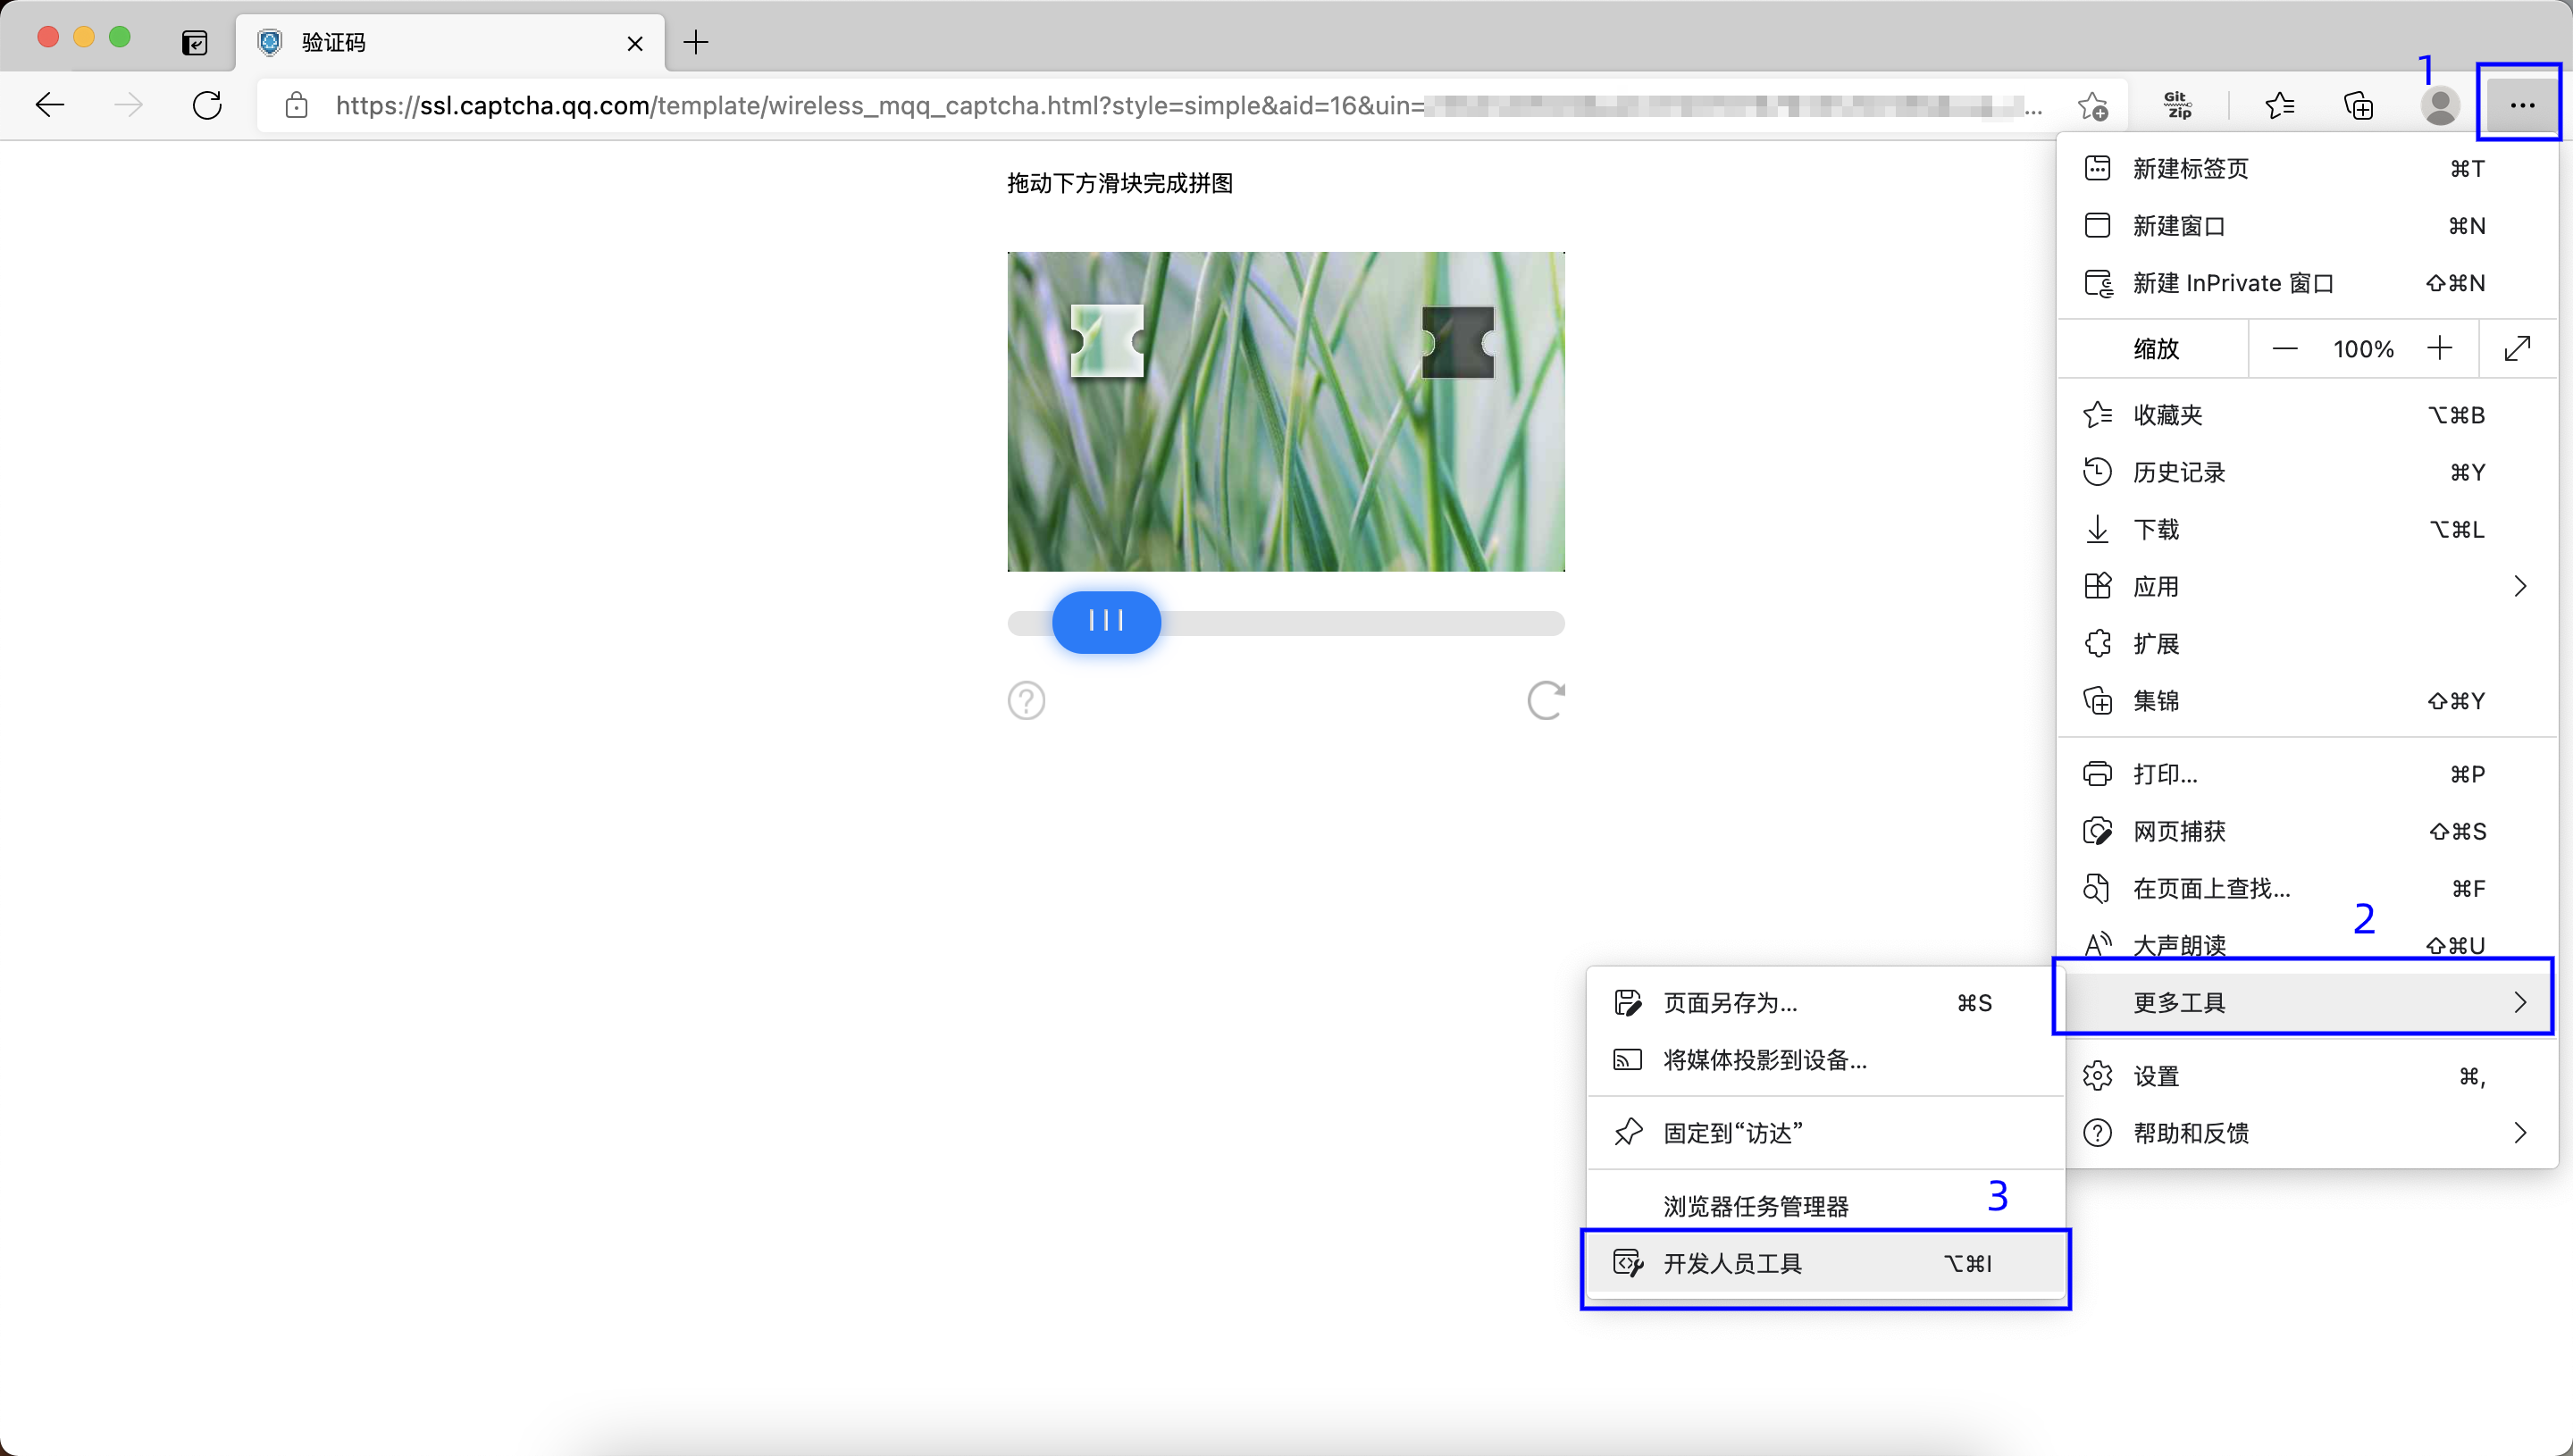2573x1456 pixels.
Task: Click the user profile avatar
Action: click(x=2439, y=105)
